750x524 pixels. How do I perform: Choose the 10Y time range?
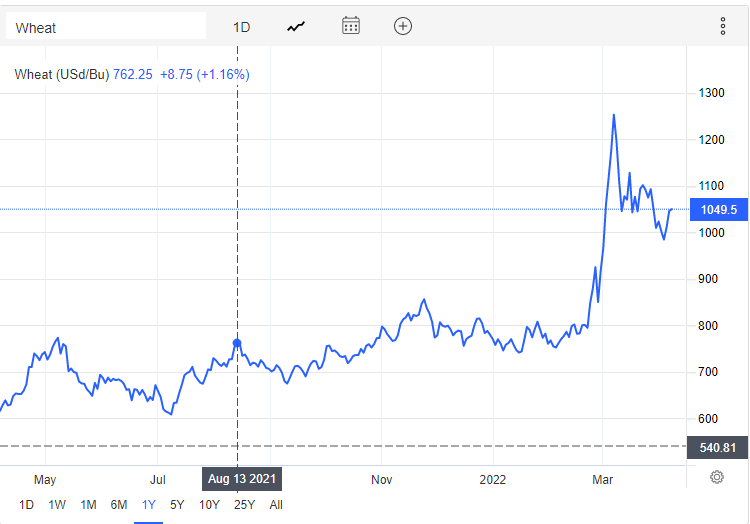coord(209,505)
